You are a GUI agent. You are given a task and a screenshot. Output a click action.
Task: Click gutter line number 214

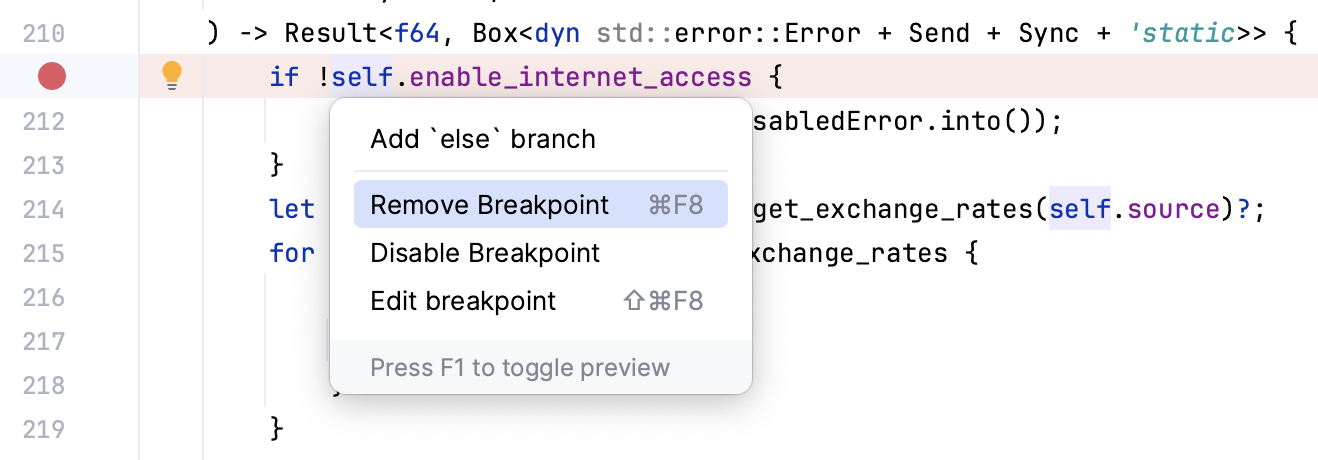click(x=43, y=209)
